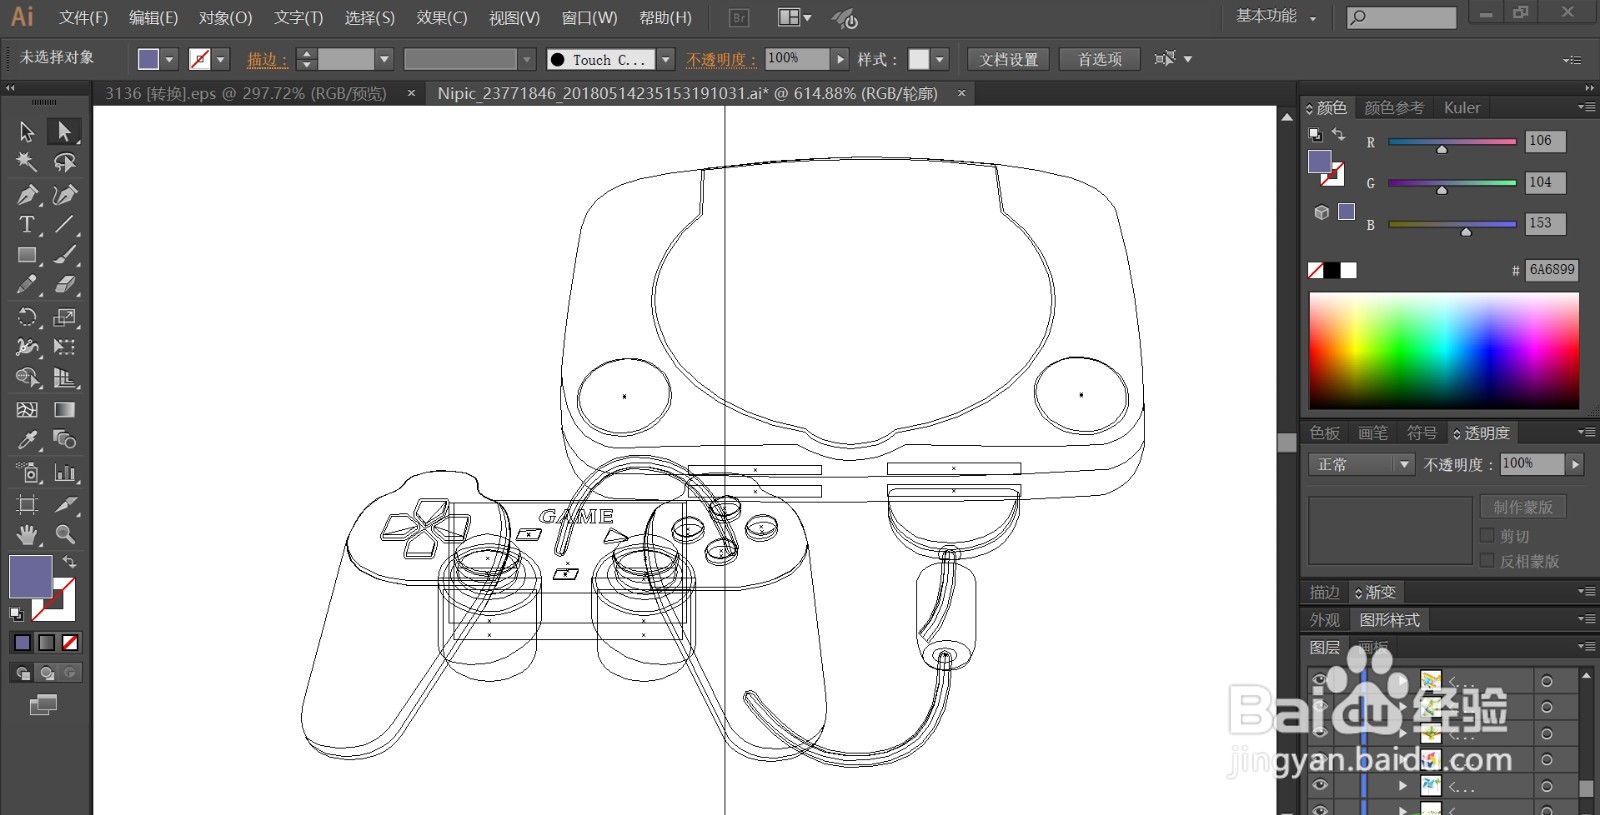Select the Direct Selection tool
Image resolution: width=1600 pixels, height=815 pixels.
(64, 131)
